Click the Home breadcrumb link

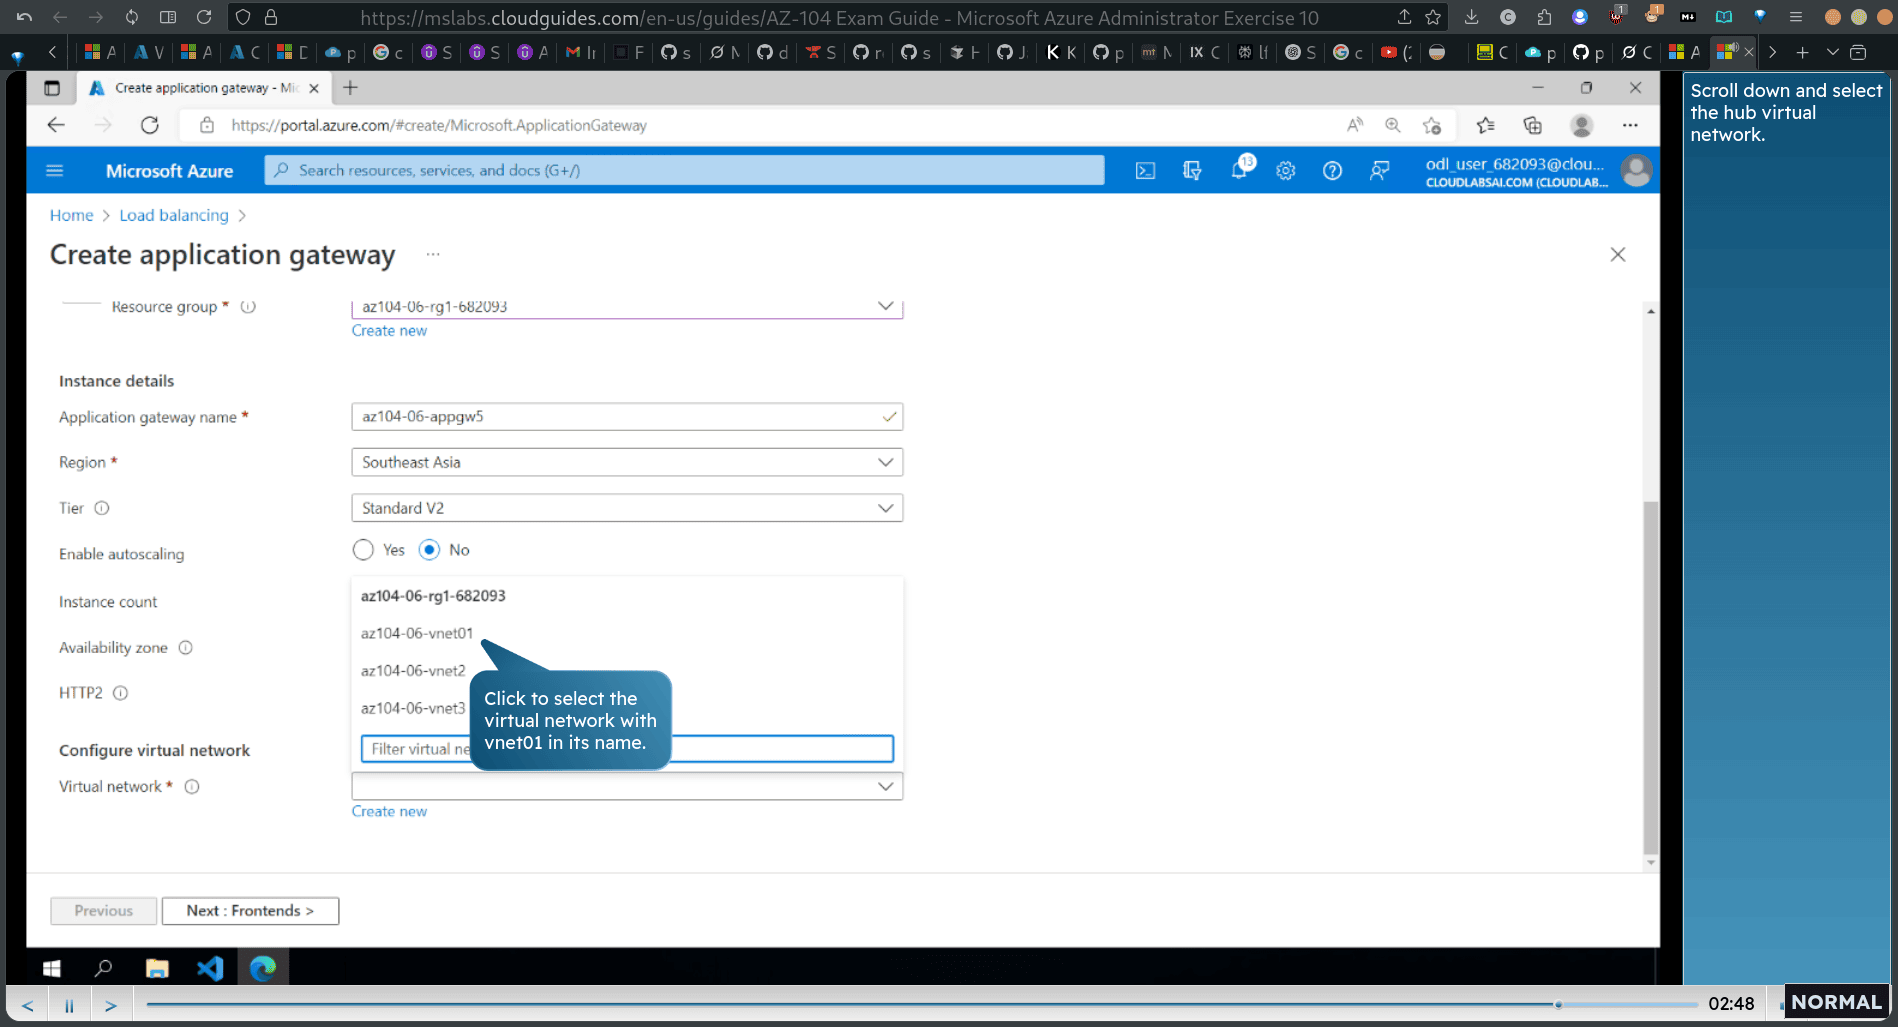71,215
